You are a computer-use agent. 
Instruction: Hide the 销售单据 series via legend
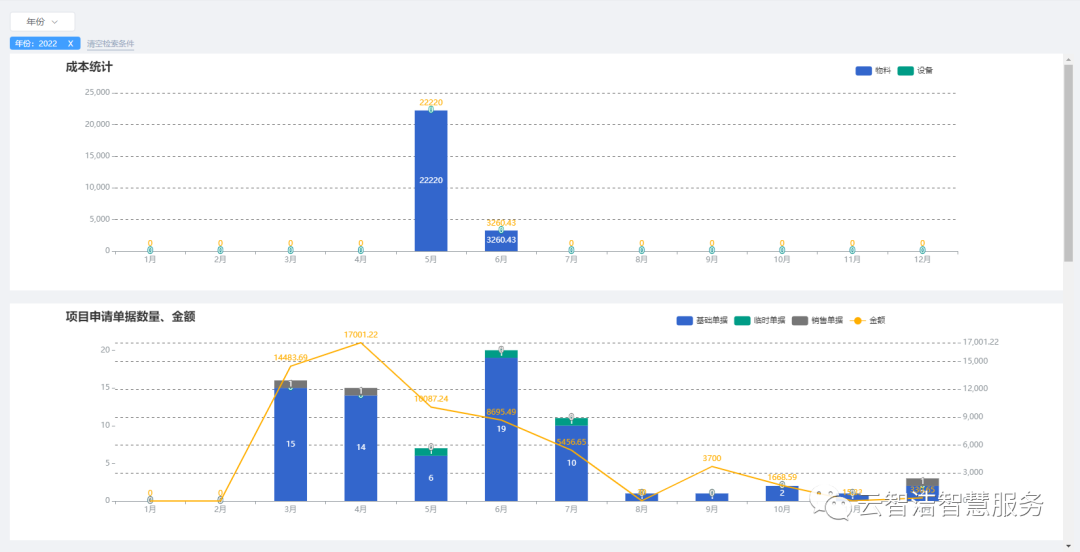pyautogui.click(x=799, y=321)
